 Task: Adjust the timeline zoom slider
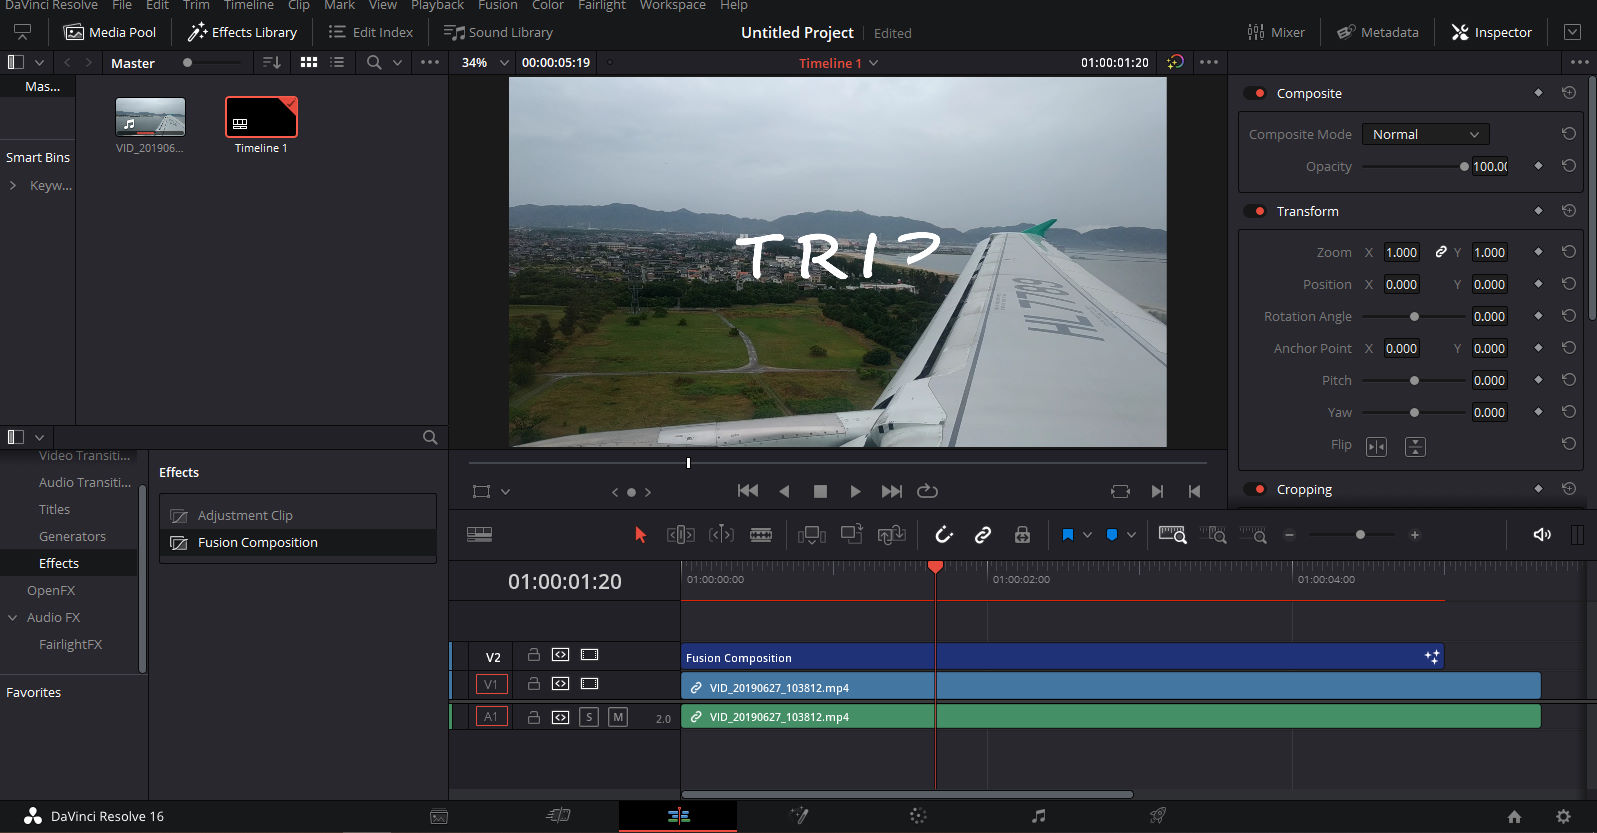pyautogui.click(x=1352, y=535)
